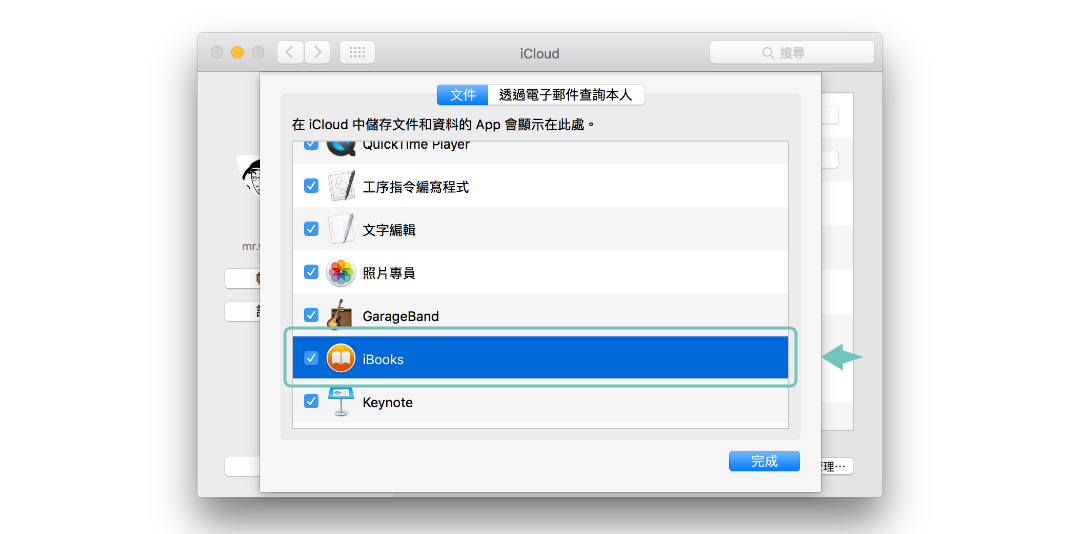This screenshot has height=534, width=1080.
Task: Uncheck the 文字編輯 checkbox
Action: tap(311, 229)
